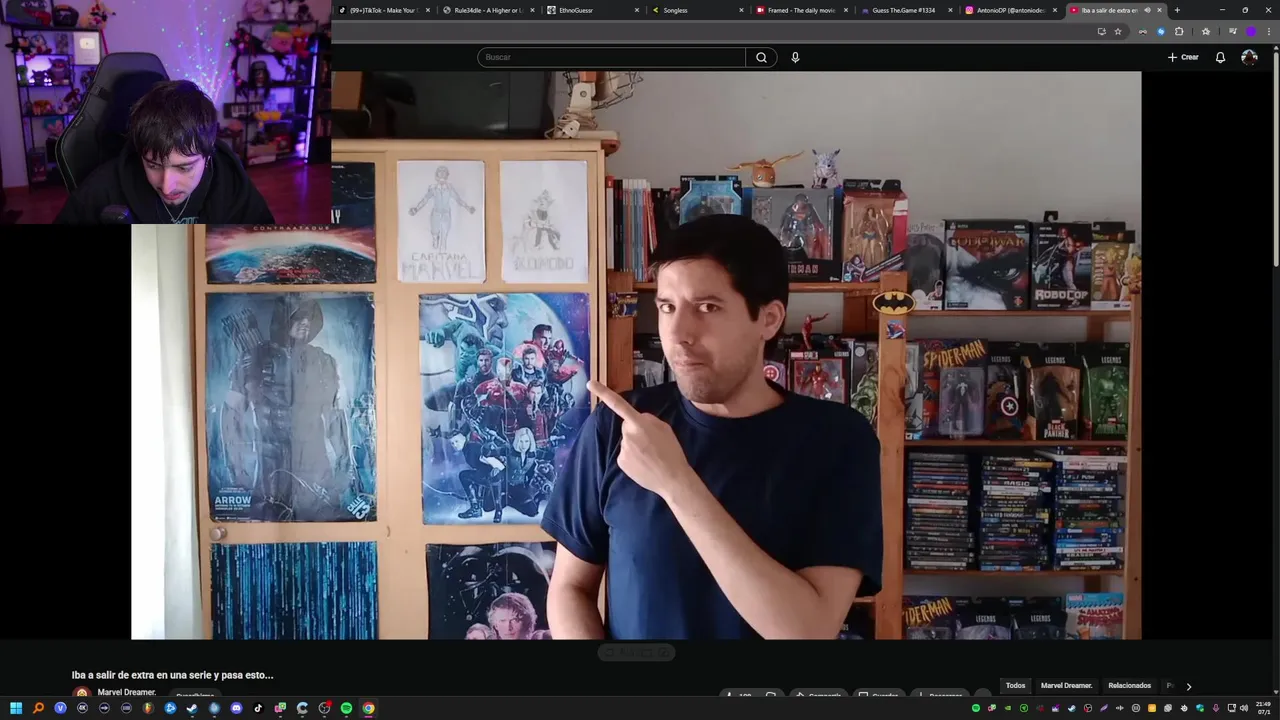Image resolution: width=1280 pixels, height=720 pixels.
Task: Close the EthnoGuessr tab
Action: pos(637,10)
